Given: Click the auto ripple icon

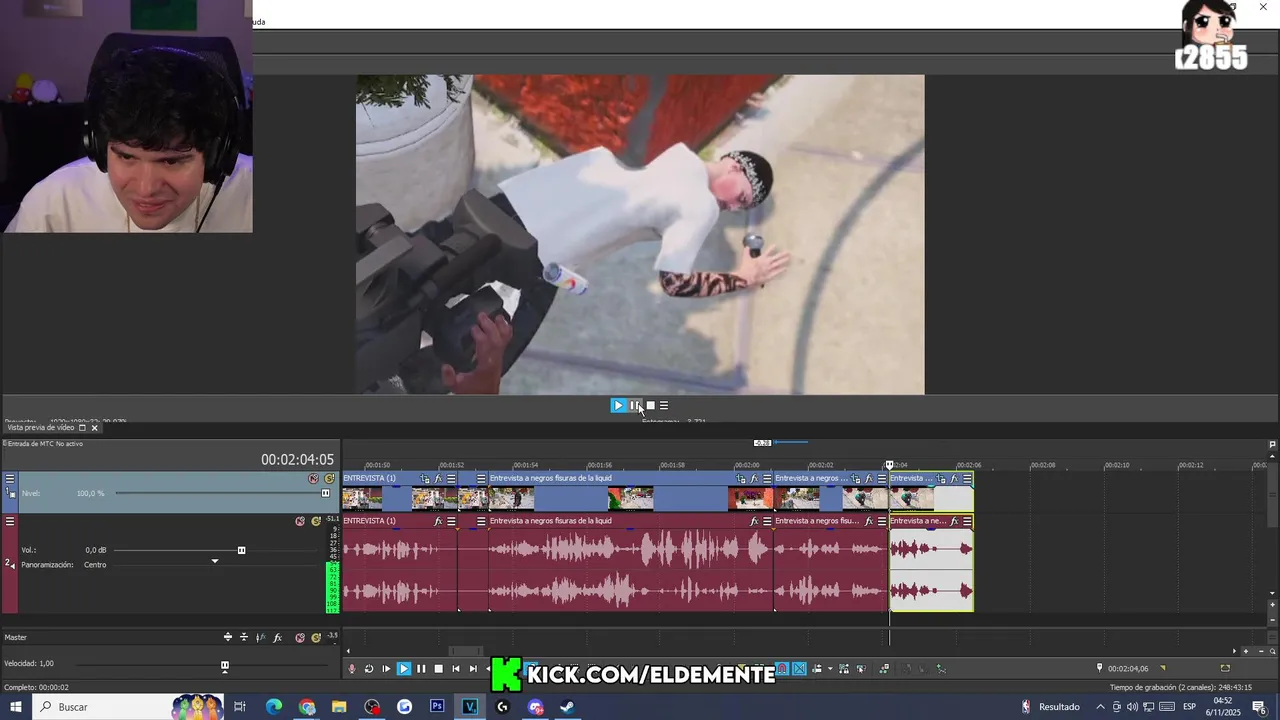Looking at the screenshot, I should [817, 669].
